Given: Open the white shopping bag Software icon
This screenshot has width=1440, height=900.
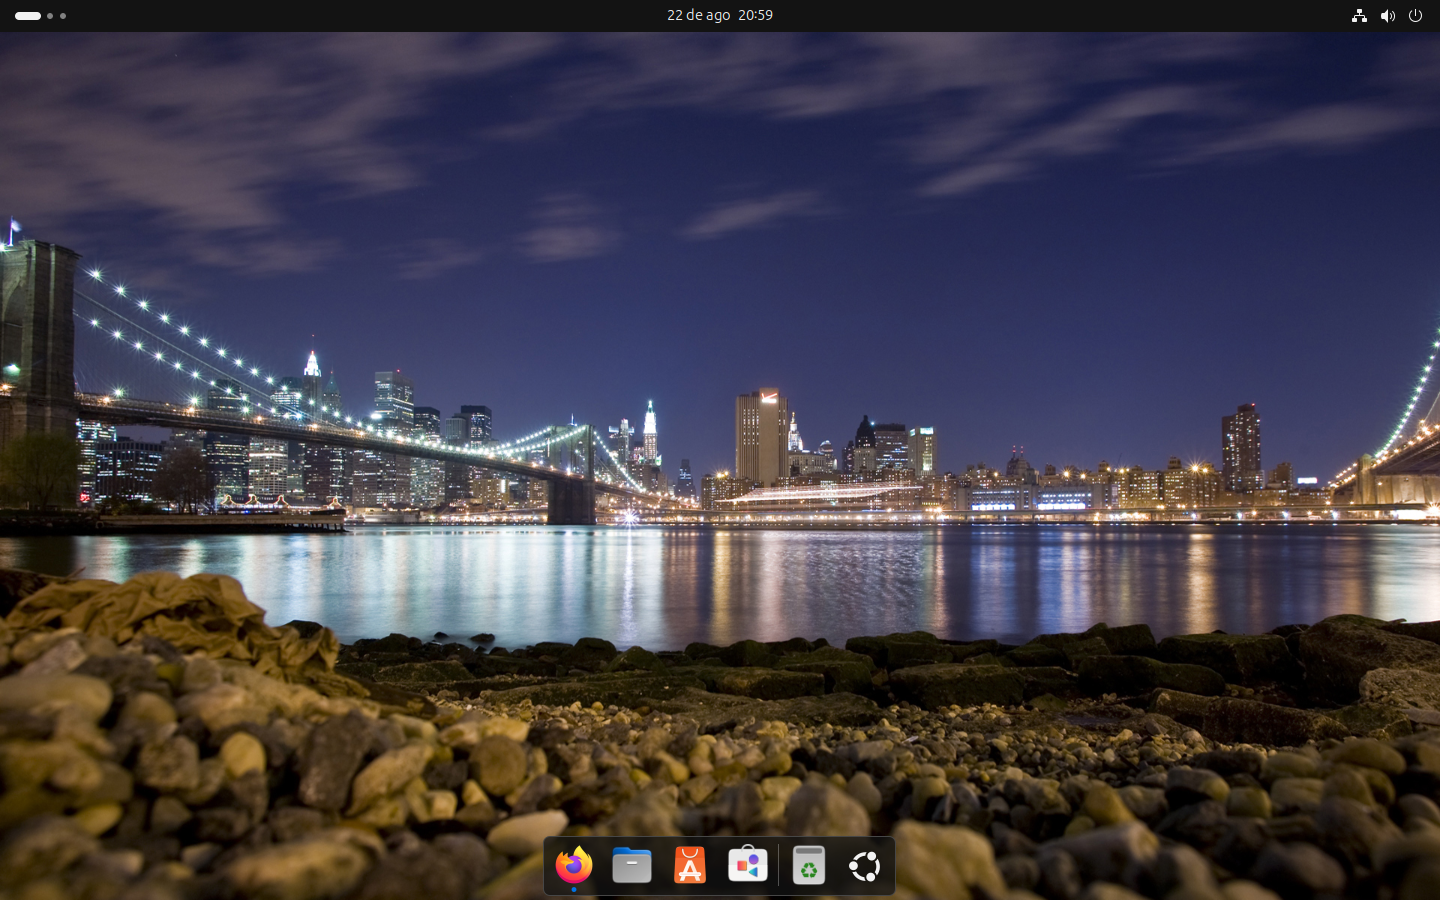Looking at the screenshot, I should 748,865.
